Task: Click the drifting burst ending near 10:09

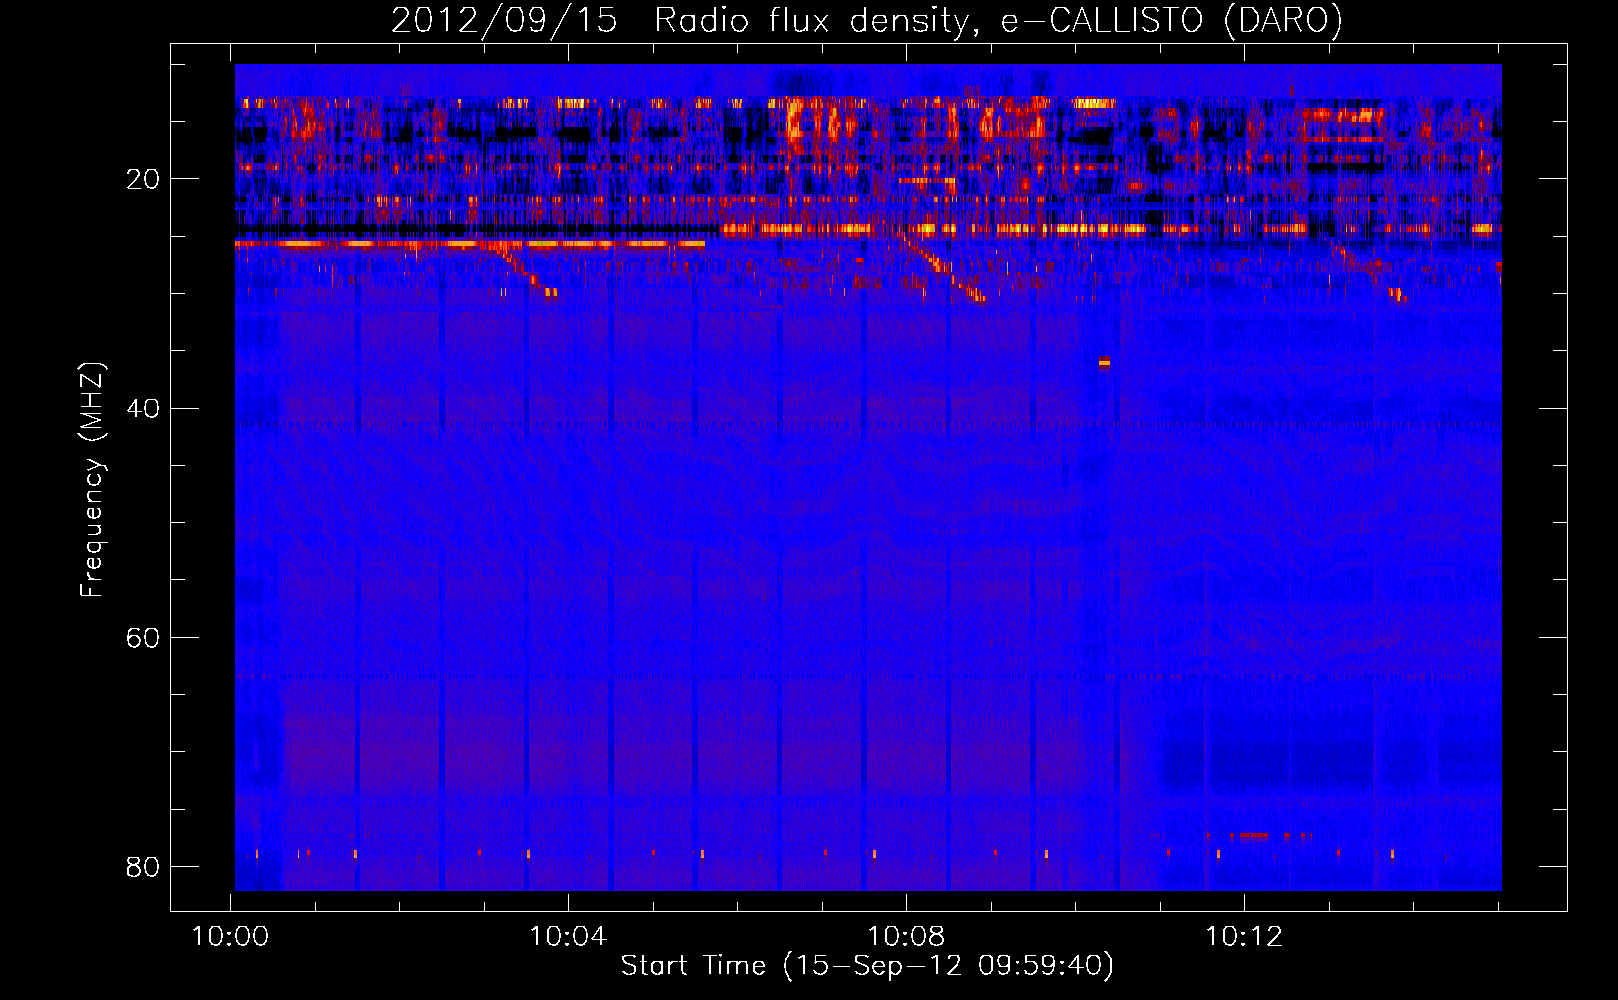Action: point(942,266)
